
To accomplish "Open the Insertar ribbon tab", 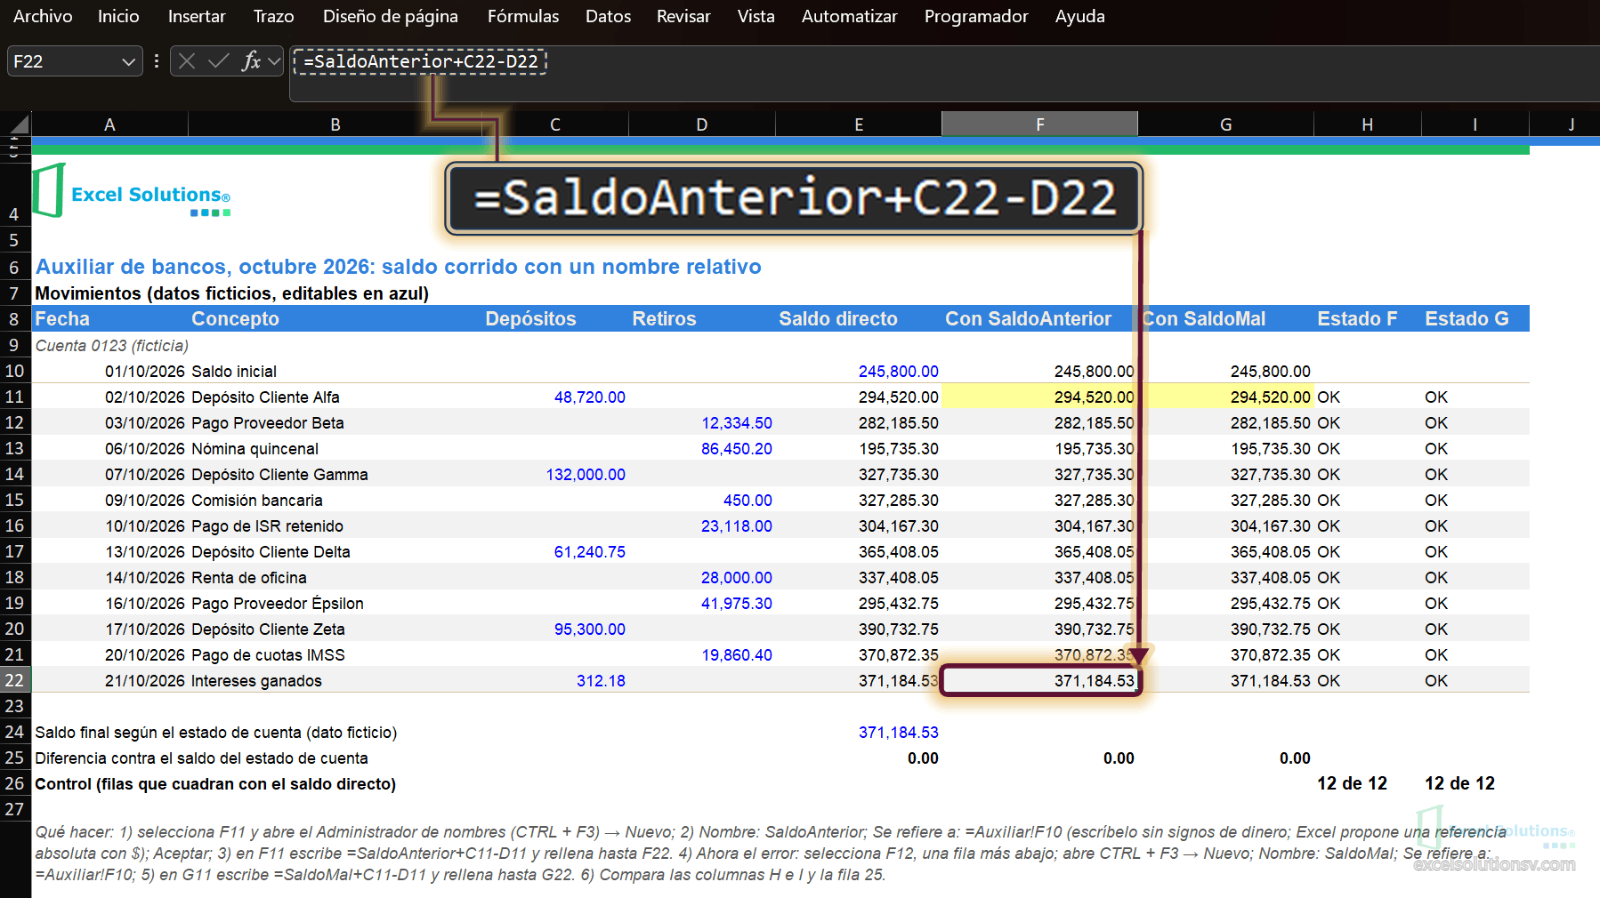I will pos(196,16).
